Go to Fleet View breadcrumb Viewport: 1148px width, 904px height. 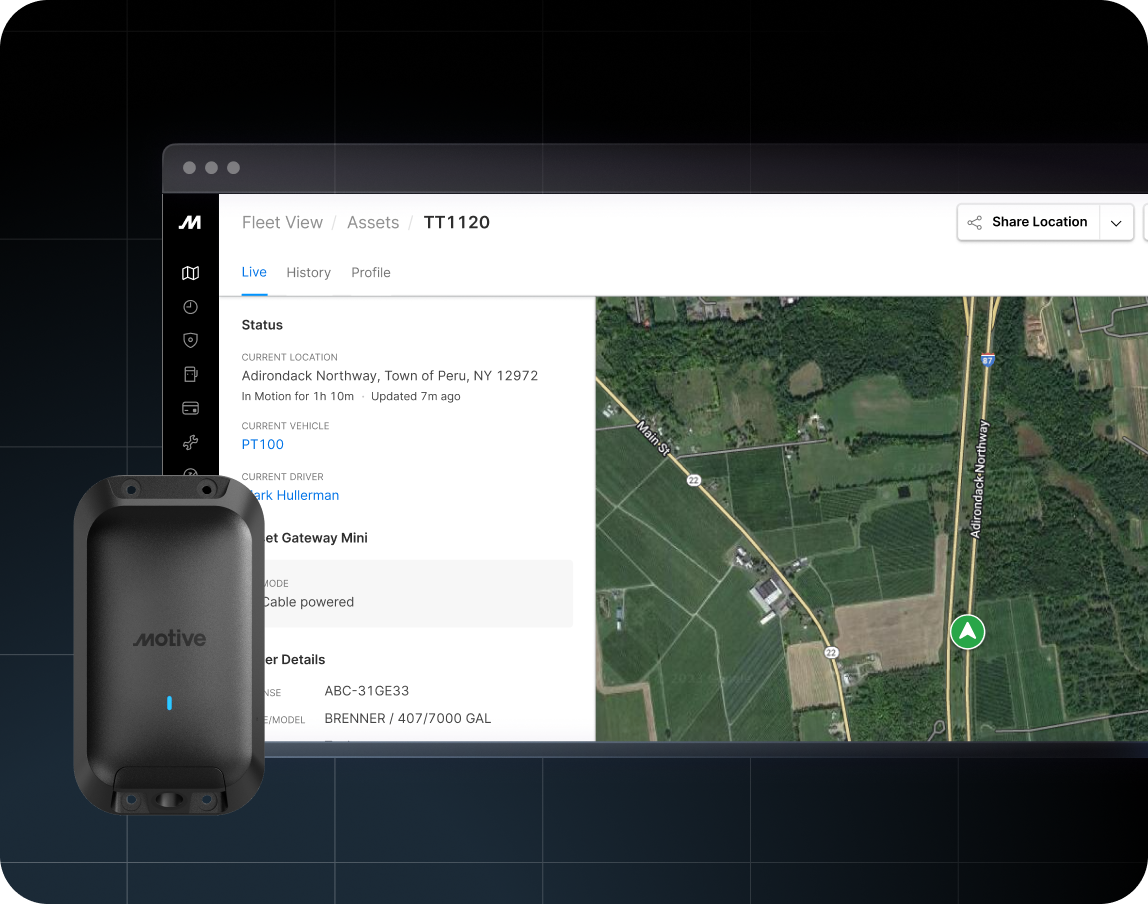[282, 223]
